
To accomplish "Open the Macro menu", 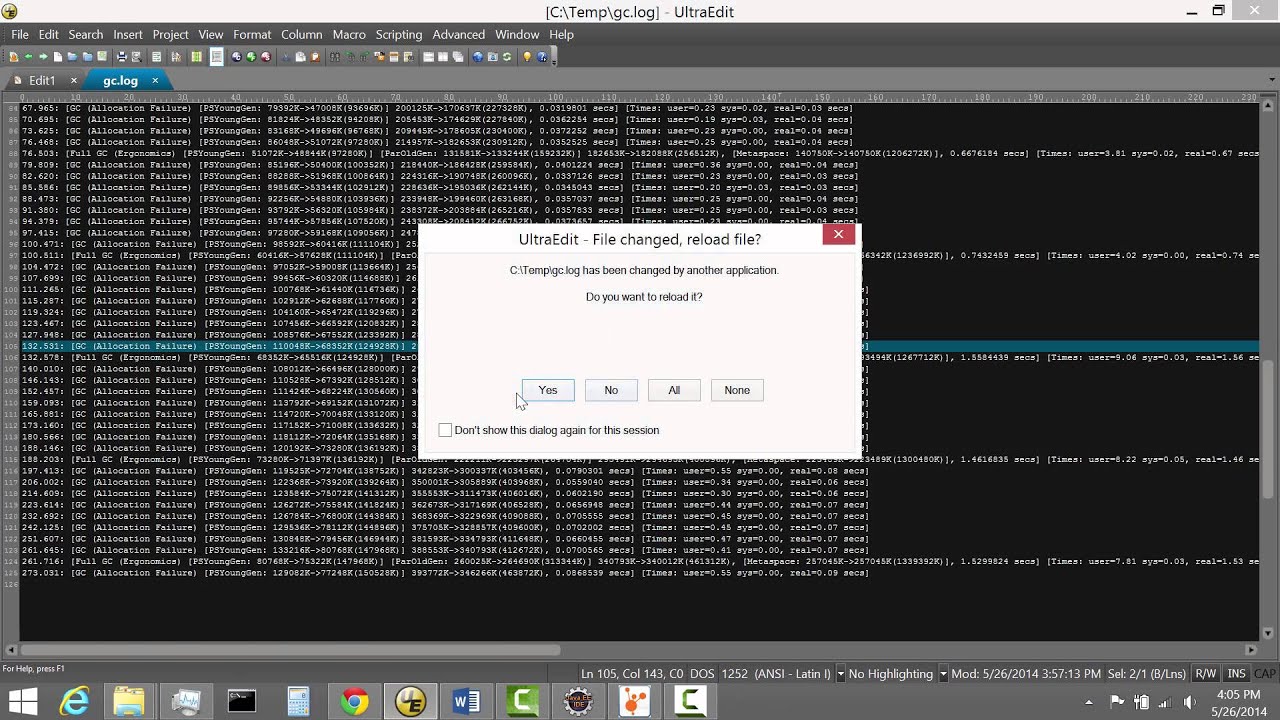I will tap(349, 34).
